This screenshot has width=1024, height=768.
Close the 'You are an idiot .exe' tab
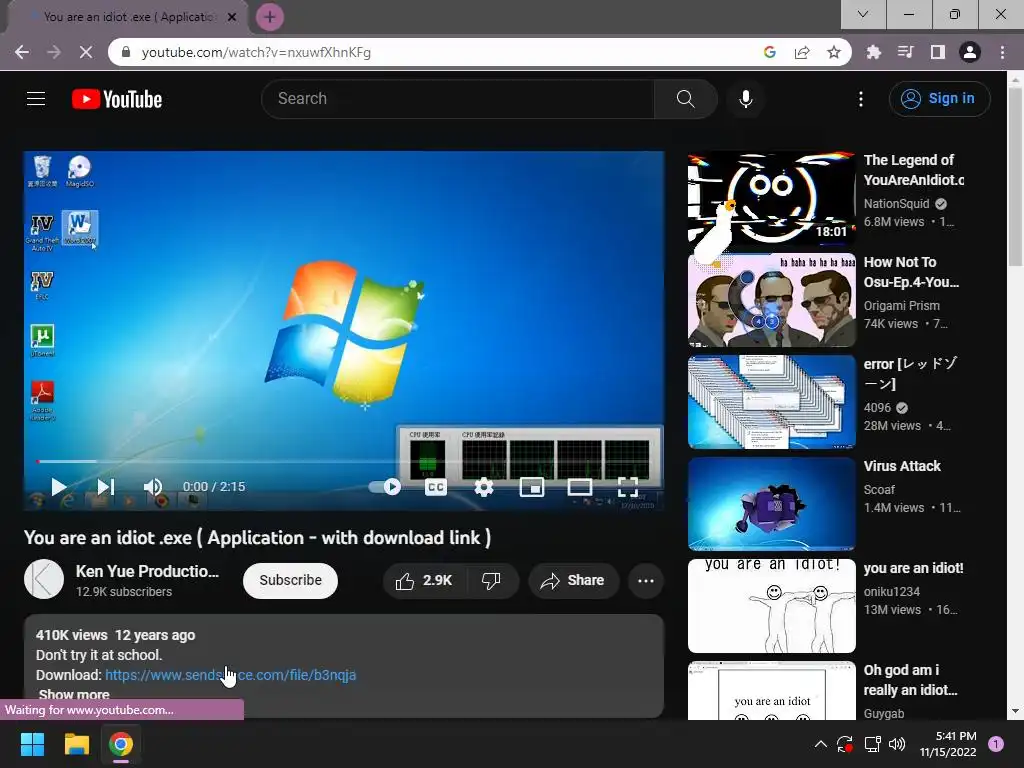(232, 17)
